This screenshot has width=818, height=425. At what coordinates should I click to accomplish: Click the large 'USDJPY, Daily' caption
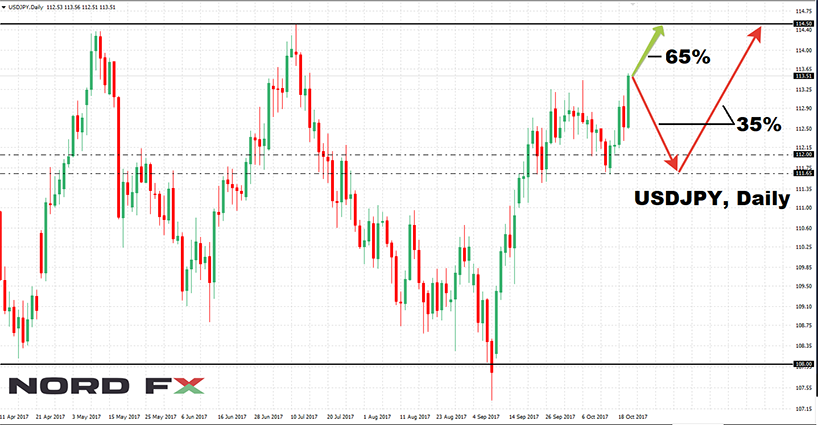point(712,200)
